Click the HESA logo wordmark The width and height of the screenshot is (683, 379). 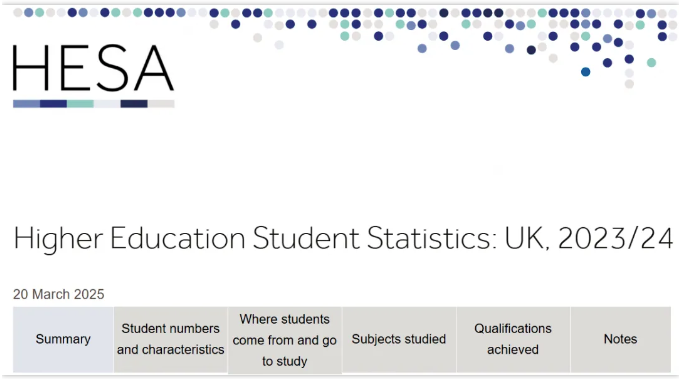point(93,68)
